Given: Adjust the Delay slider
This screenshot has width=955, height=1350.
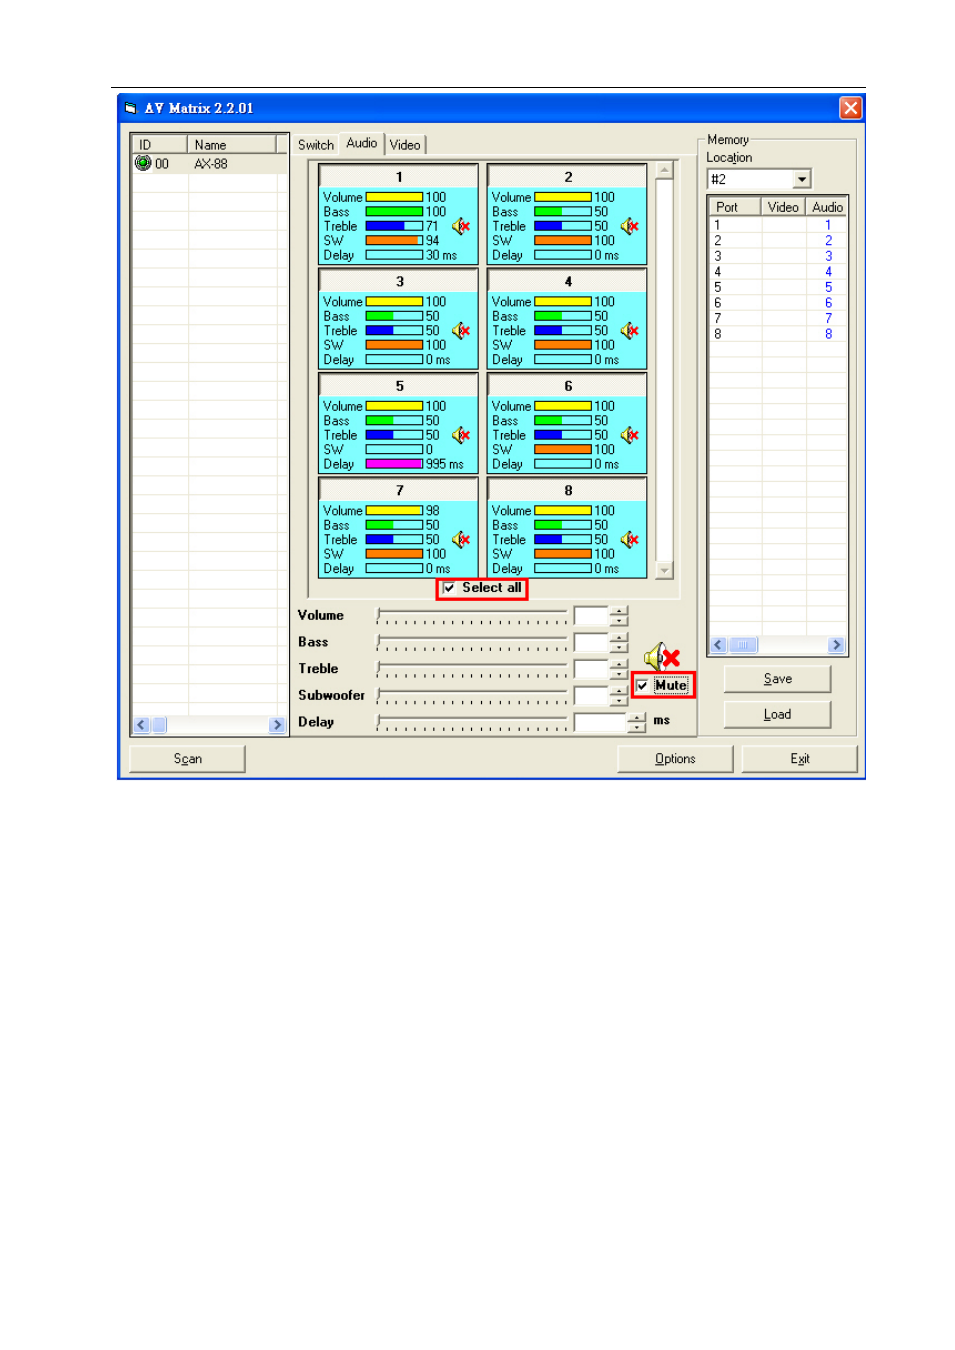Looking at the screenshot, I should (x=471, y=722).
